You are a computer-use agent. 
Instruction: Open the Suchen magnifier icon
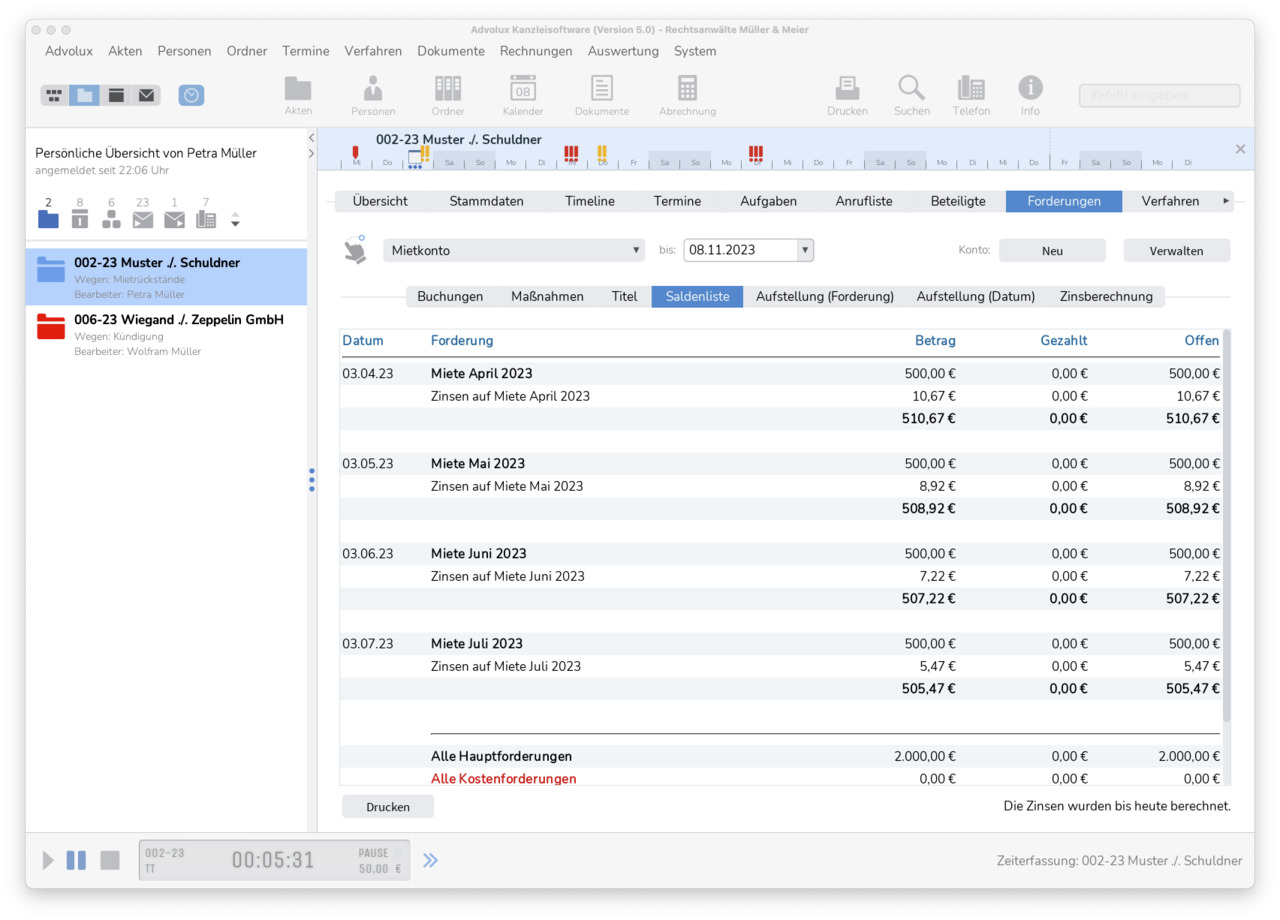pyautogui.click(x=911, y=89)
